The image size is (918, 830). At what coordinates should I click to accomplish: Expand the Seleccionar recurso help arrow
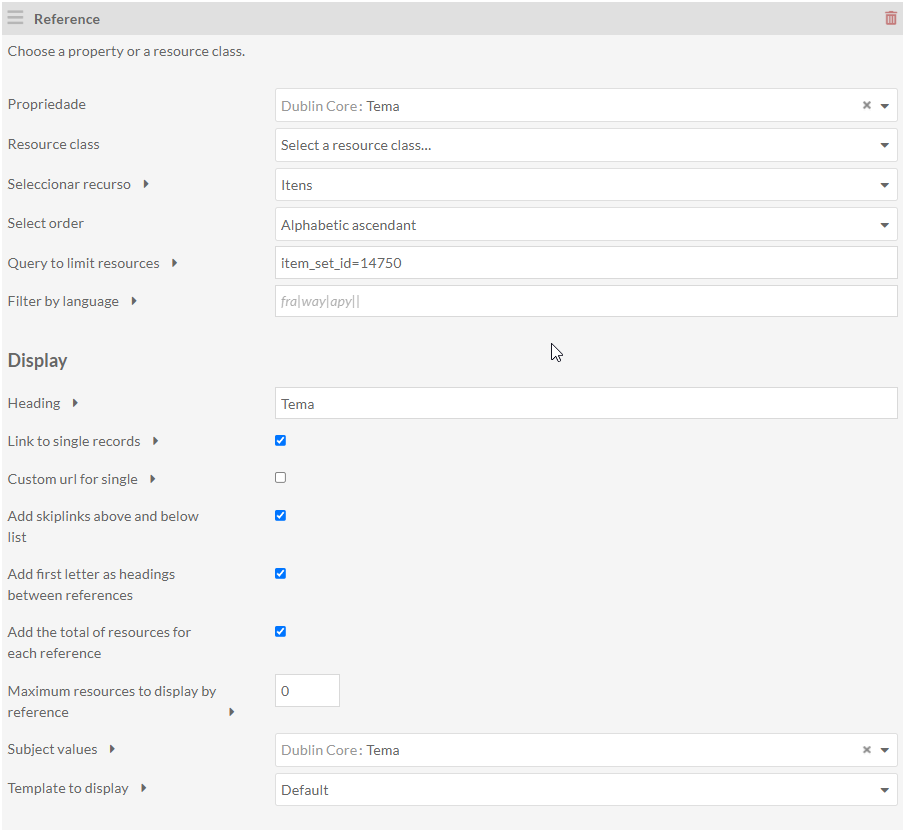(x=146, y=184)
